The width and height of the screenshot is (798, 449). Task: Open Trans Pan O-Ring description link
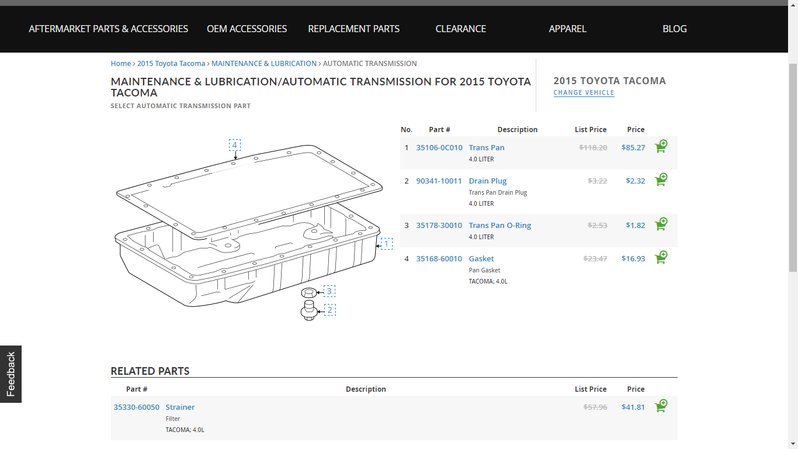coord(500,225)
